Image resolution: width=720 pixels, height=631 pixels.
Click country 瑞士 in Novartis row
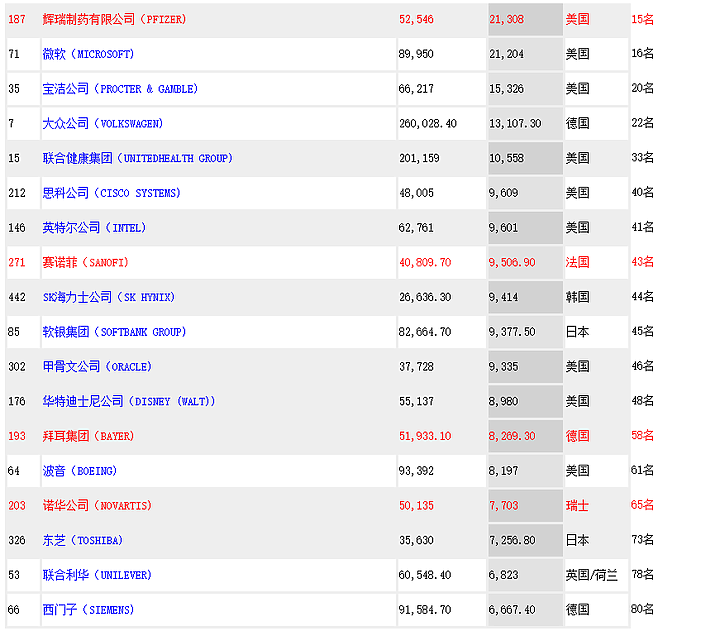[577, 506]
